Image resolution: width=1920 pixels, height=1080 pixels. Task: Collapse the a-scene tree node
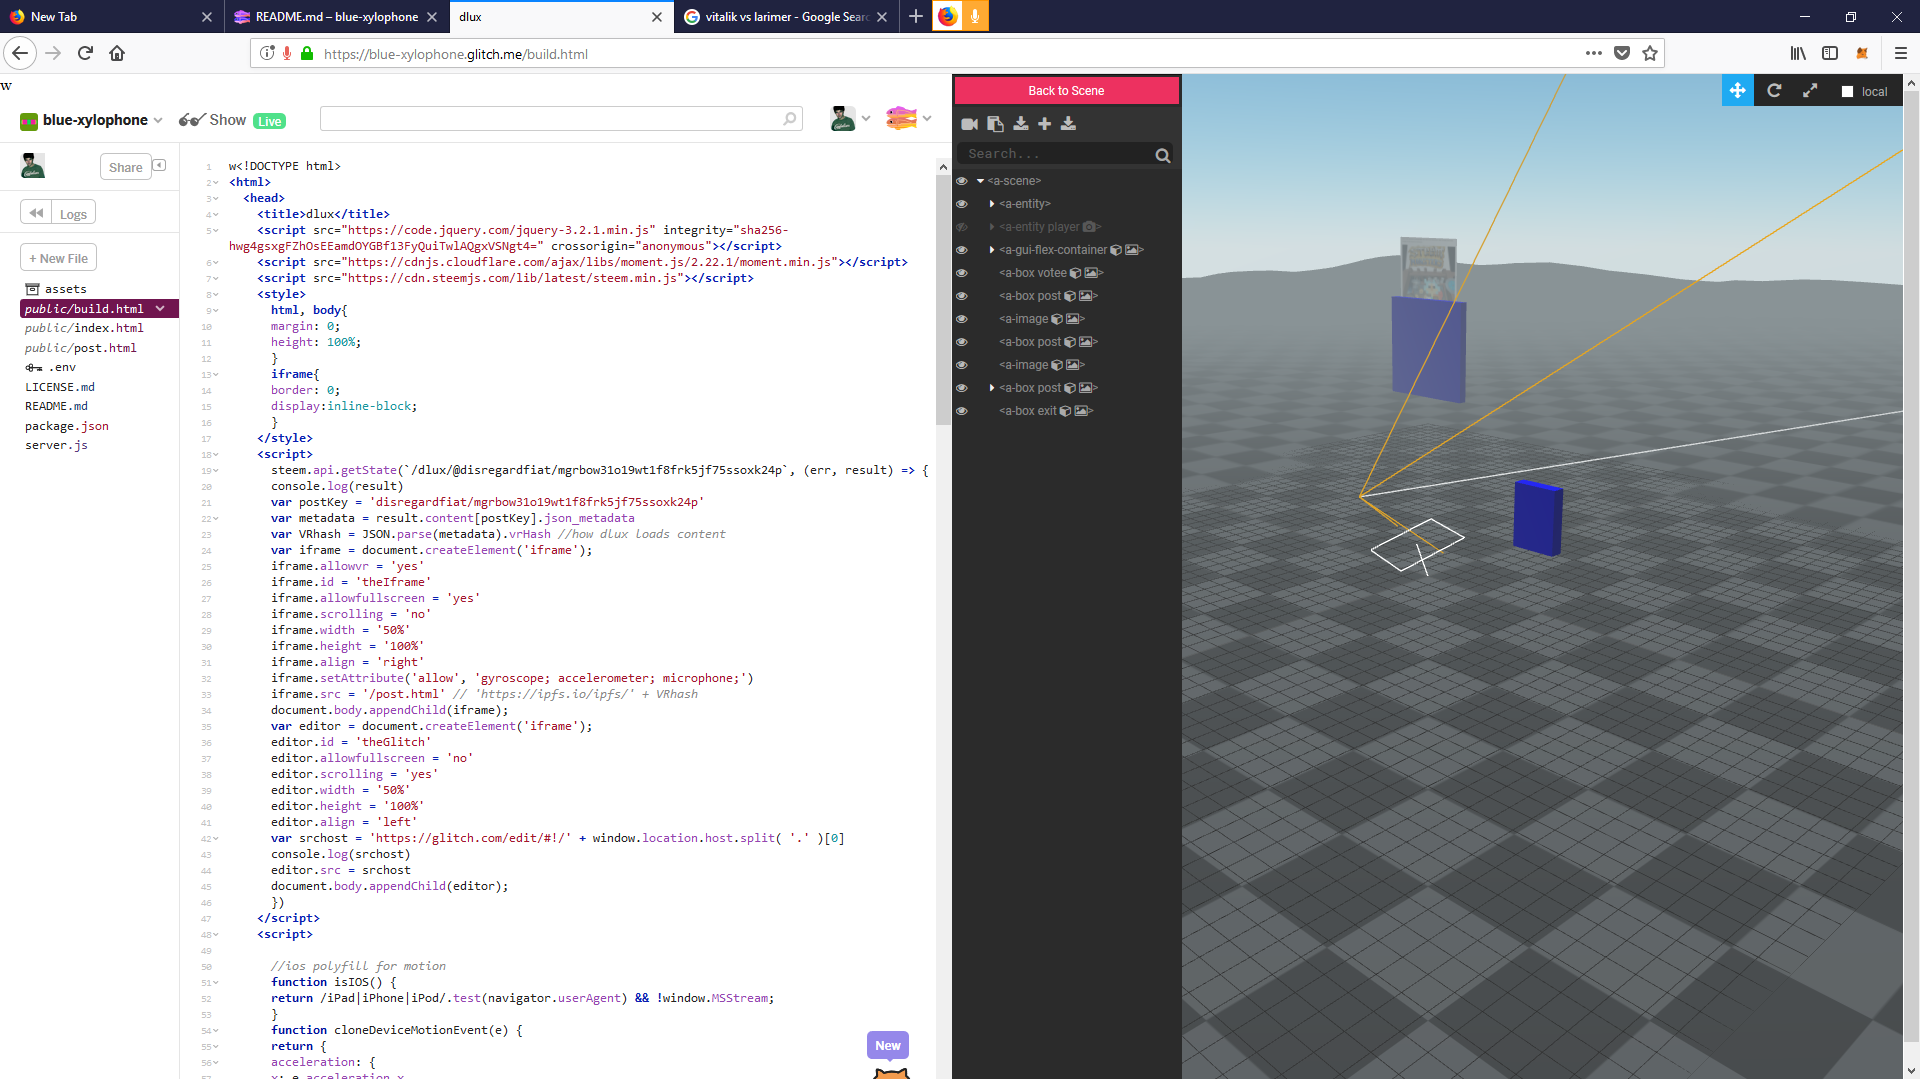pyautogui.click(x=980, y=181)
